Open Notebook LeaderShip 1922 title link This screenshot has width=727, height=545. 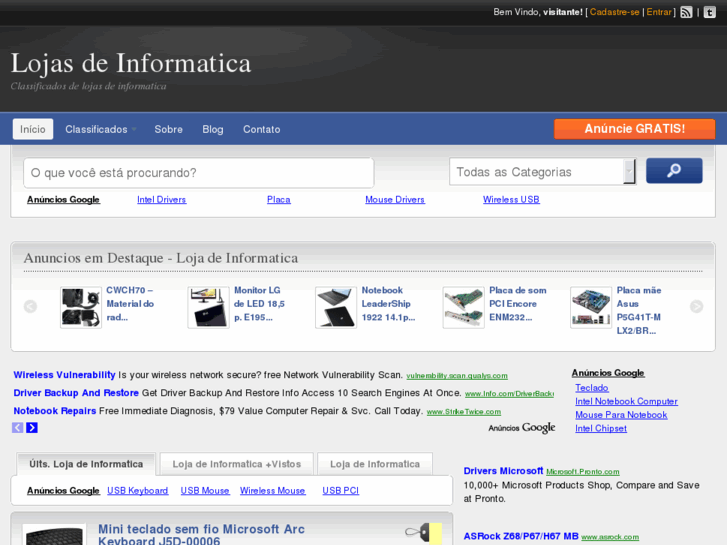(x=388, y=304)
